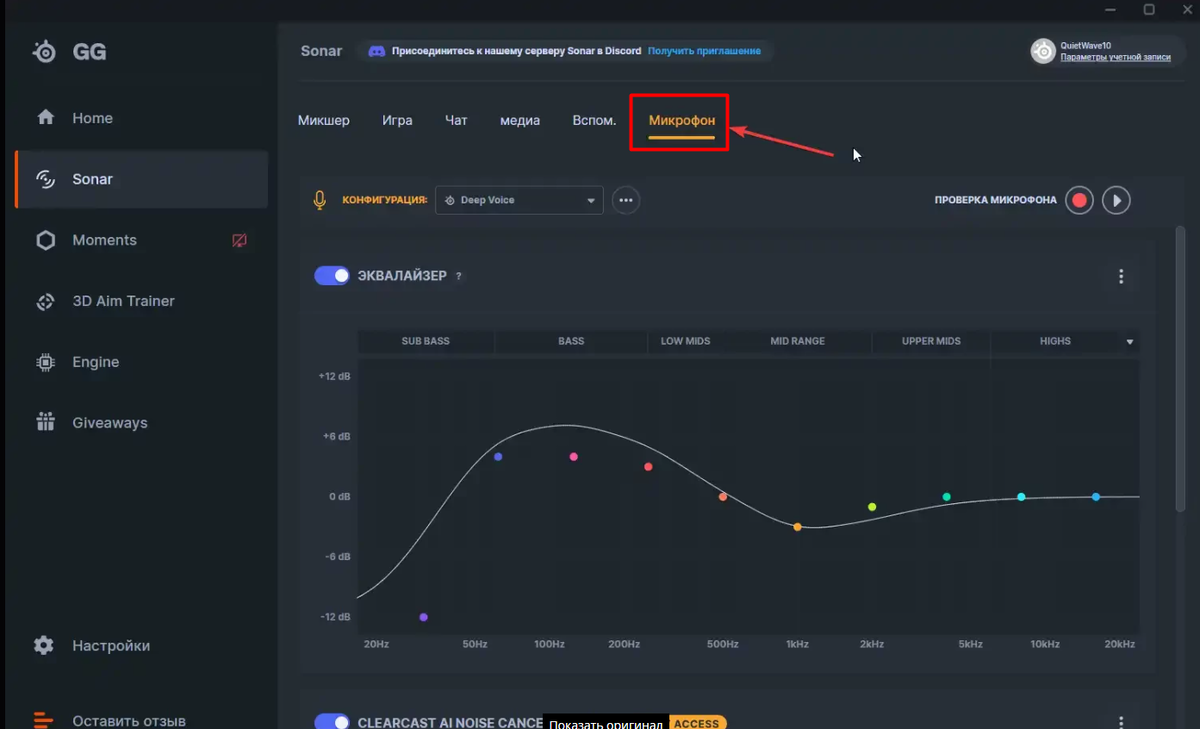
Task: Click the ПРОВЕРКА МИКРОФОНА label
Action: tap(995, 200)
